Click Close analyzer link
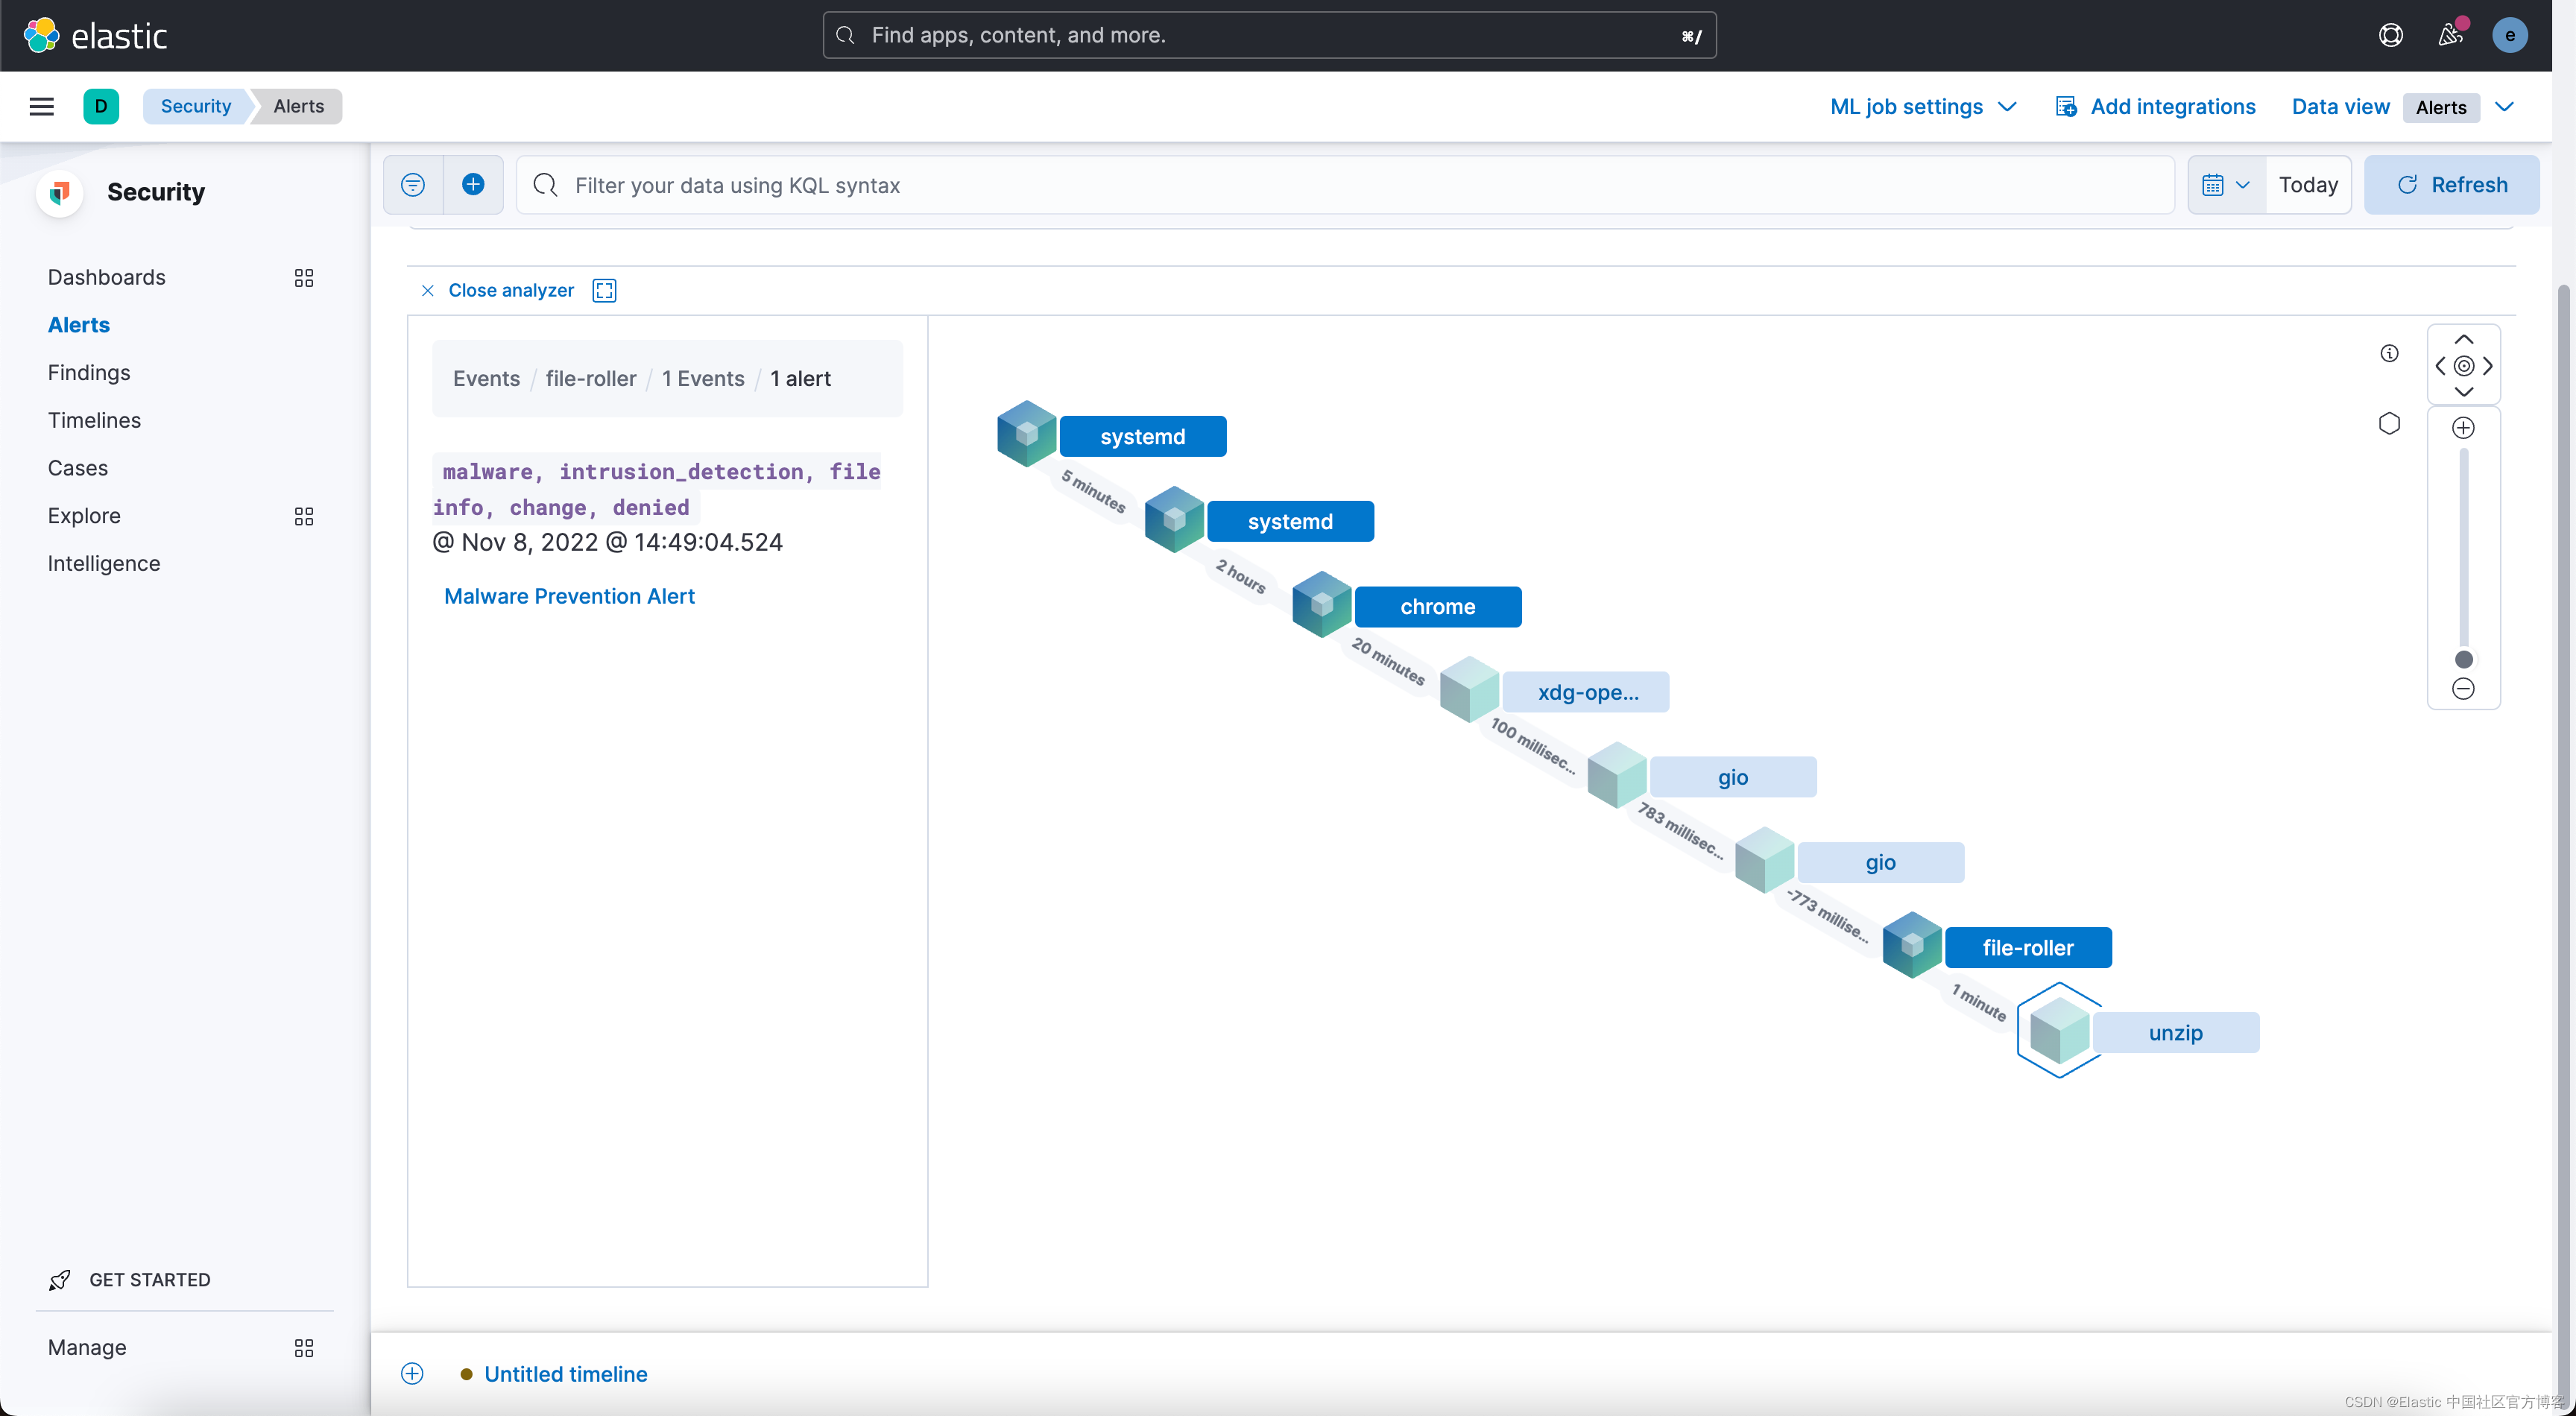This screenshot has width=2576, height=1416. [x=497, y=290]
